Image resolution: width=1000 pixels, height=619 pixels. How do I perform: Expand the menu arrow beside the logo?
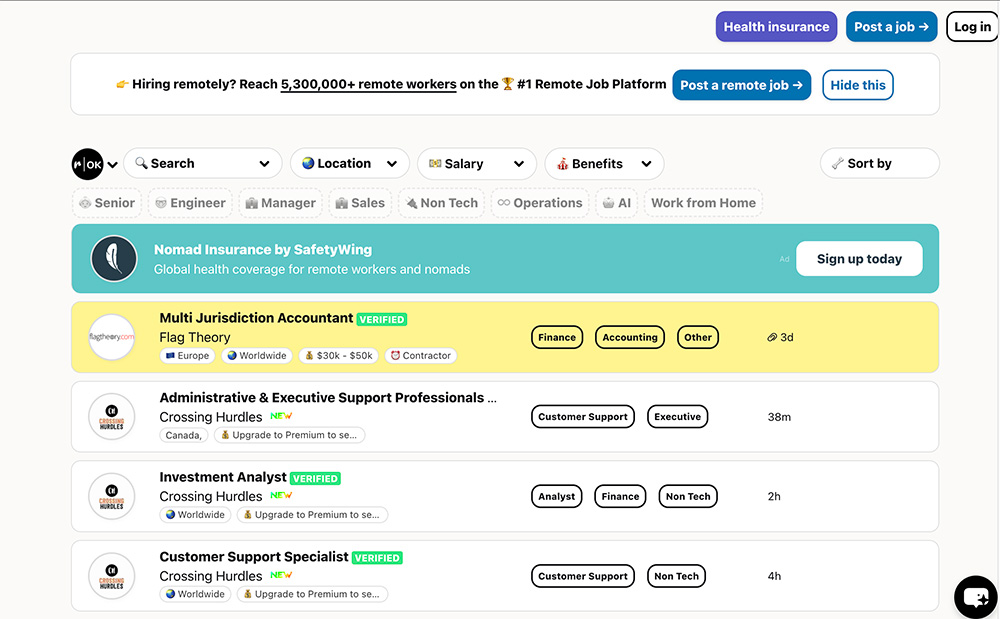(113, 164)
